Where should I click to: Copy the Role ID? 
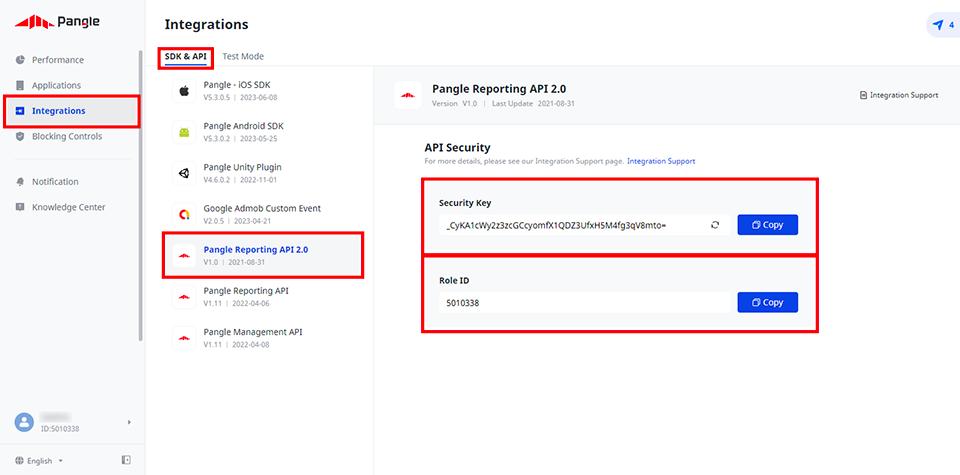768,302
